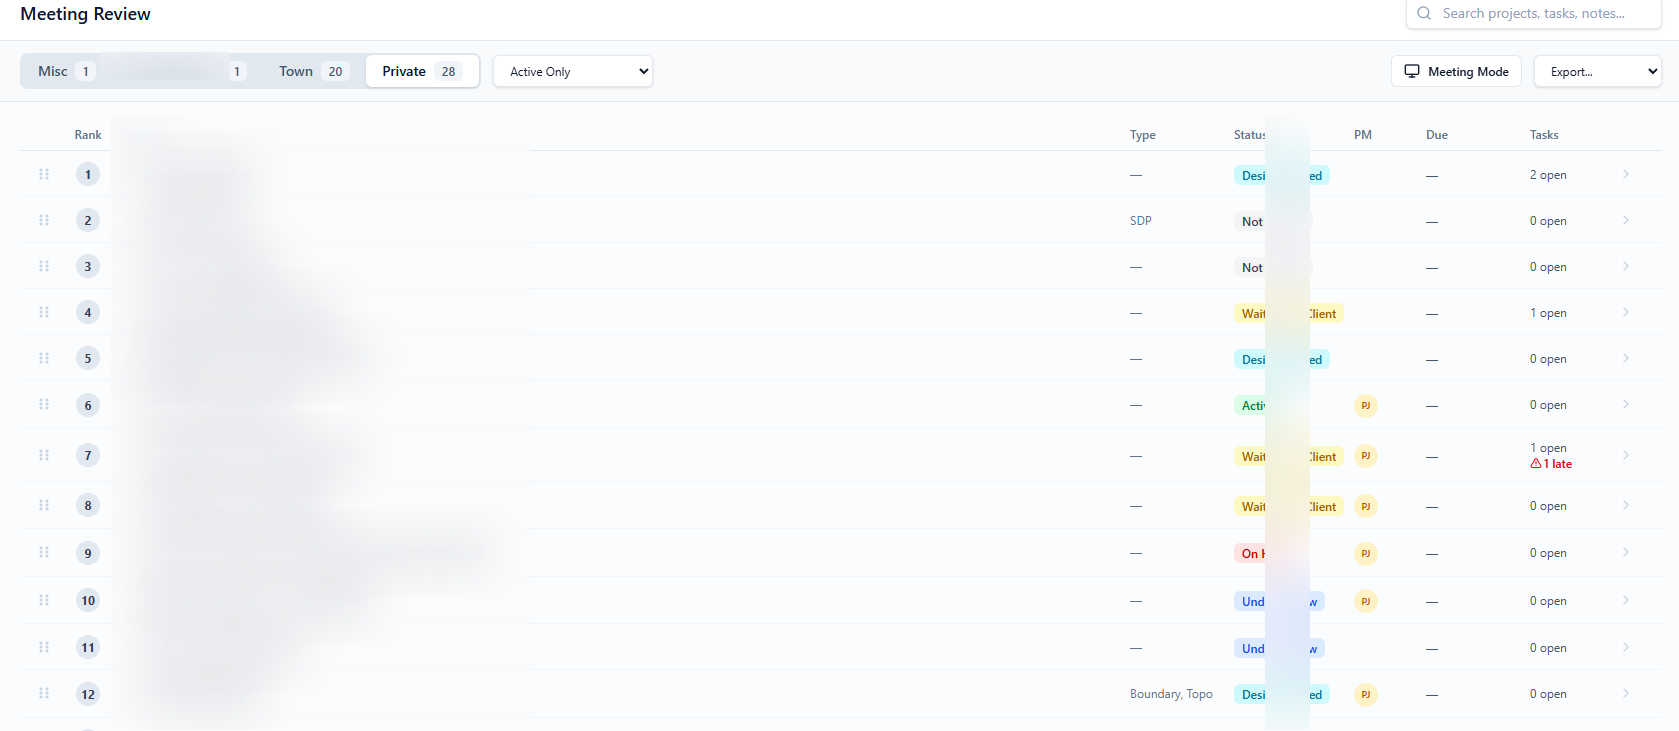The image size is (1679, 731).
Task: Select the Meeting Mode monitor icon
Action: pyautogui.click(x=1412, y=71)
